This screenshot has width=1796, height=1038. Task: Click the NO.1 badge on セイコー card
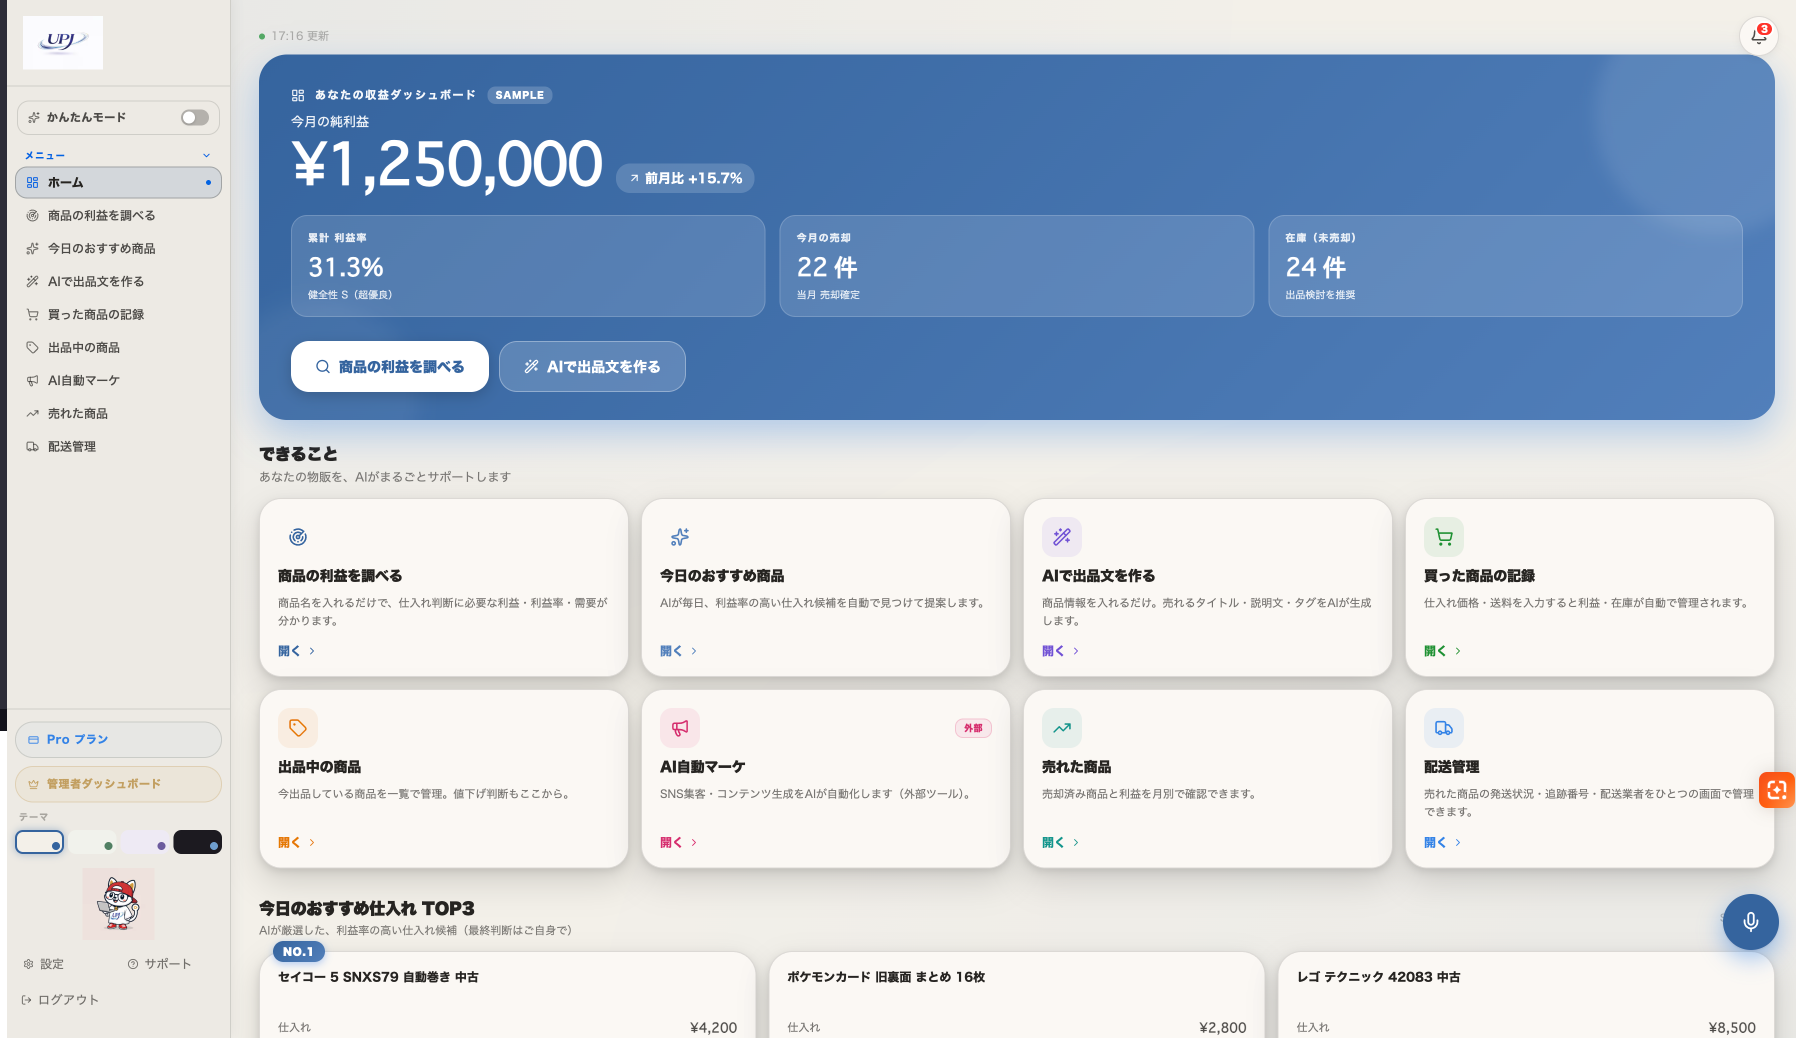tap(298, 952)
